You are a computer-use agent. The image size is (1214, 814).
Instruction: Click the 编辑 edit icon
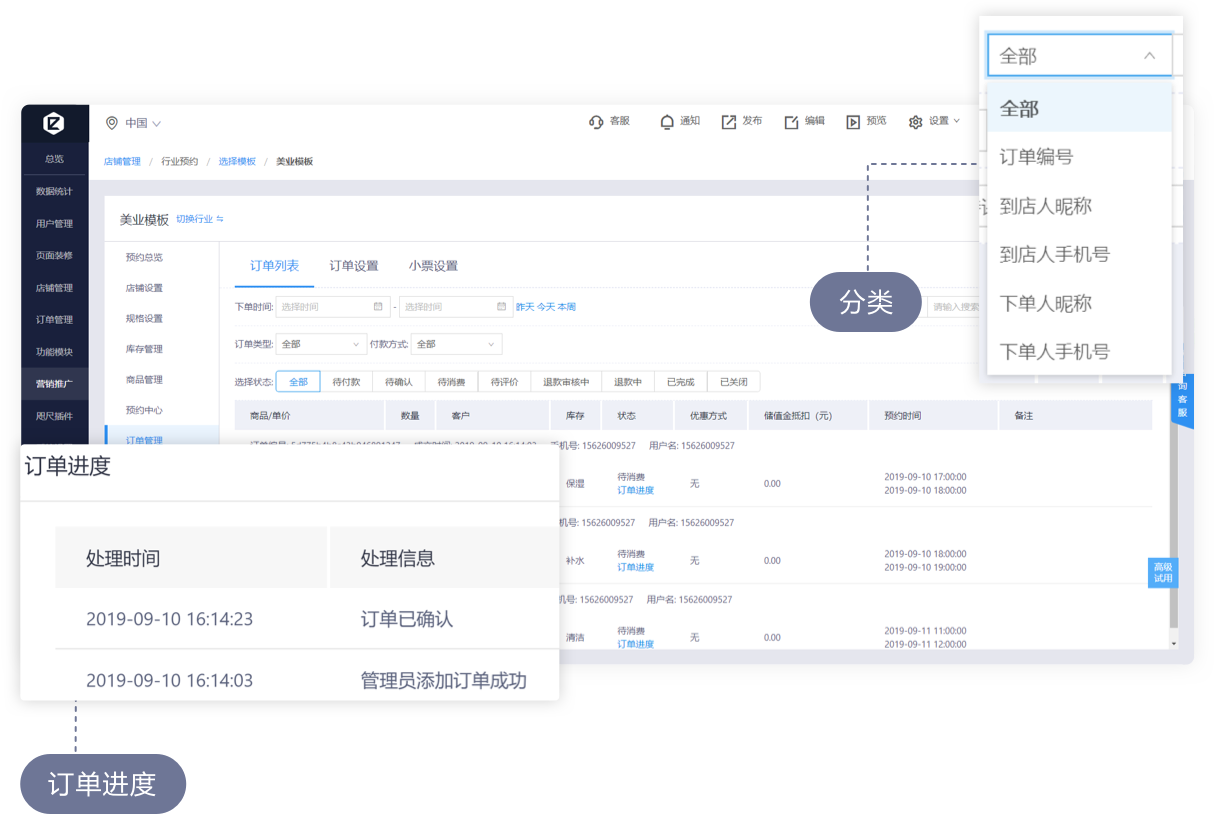(x=792, y=122)
